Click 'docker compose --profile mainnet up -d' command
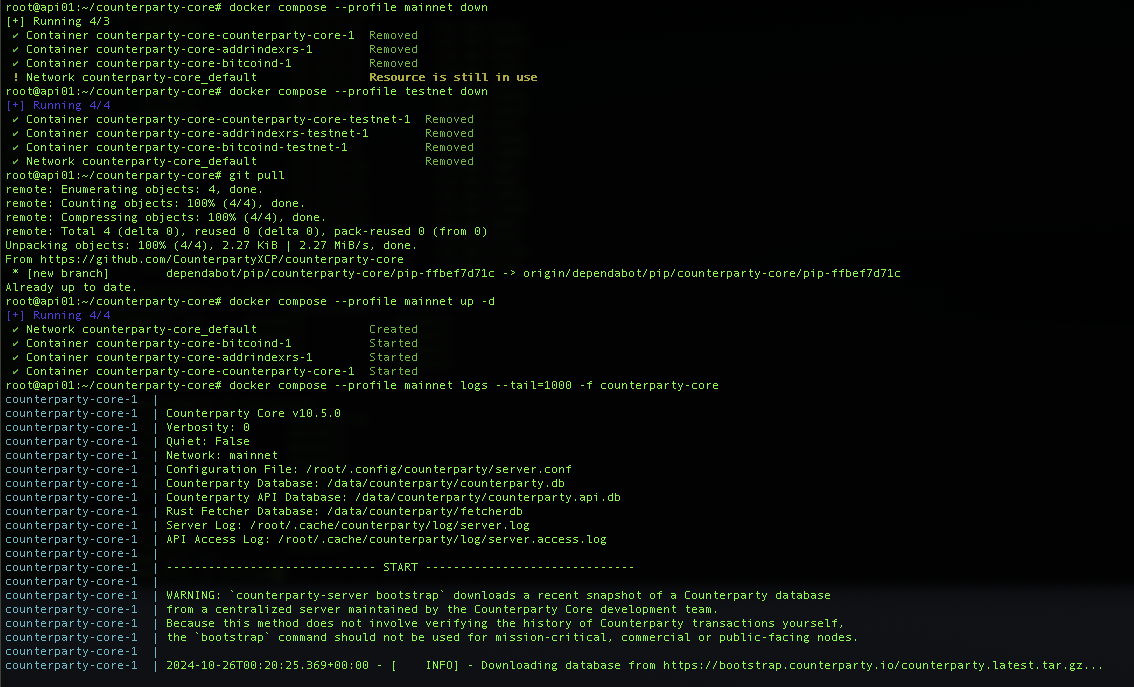Image resolution: width=1134 pixels, height=687 pixels. (362, 301)
